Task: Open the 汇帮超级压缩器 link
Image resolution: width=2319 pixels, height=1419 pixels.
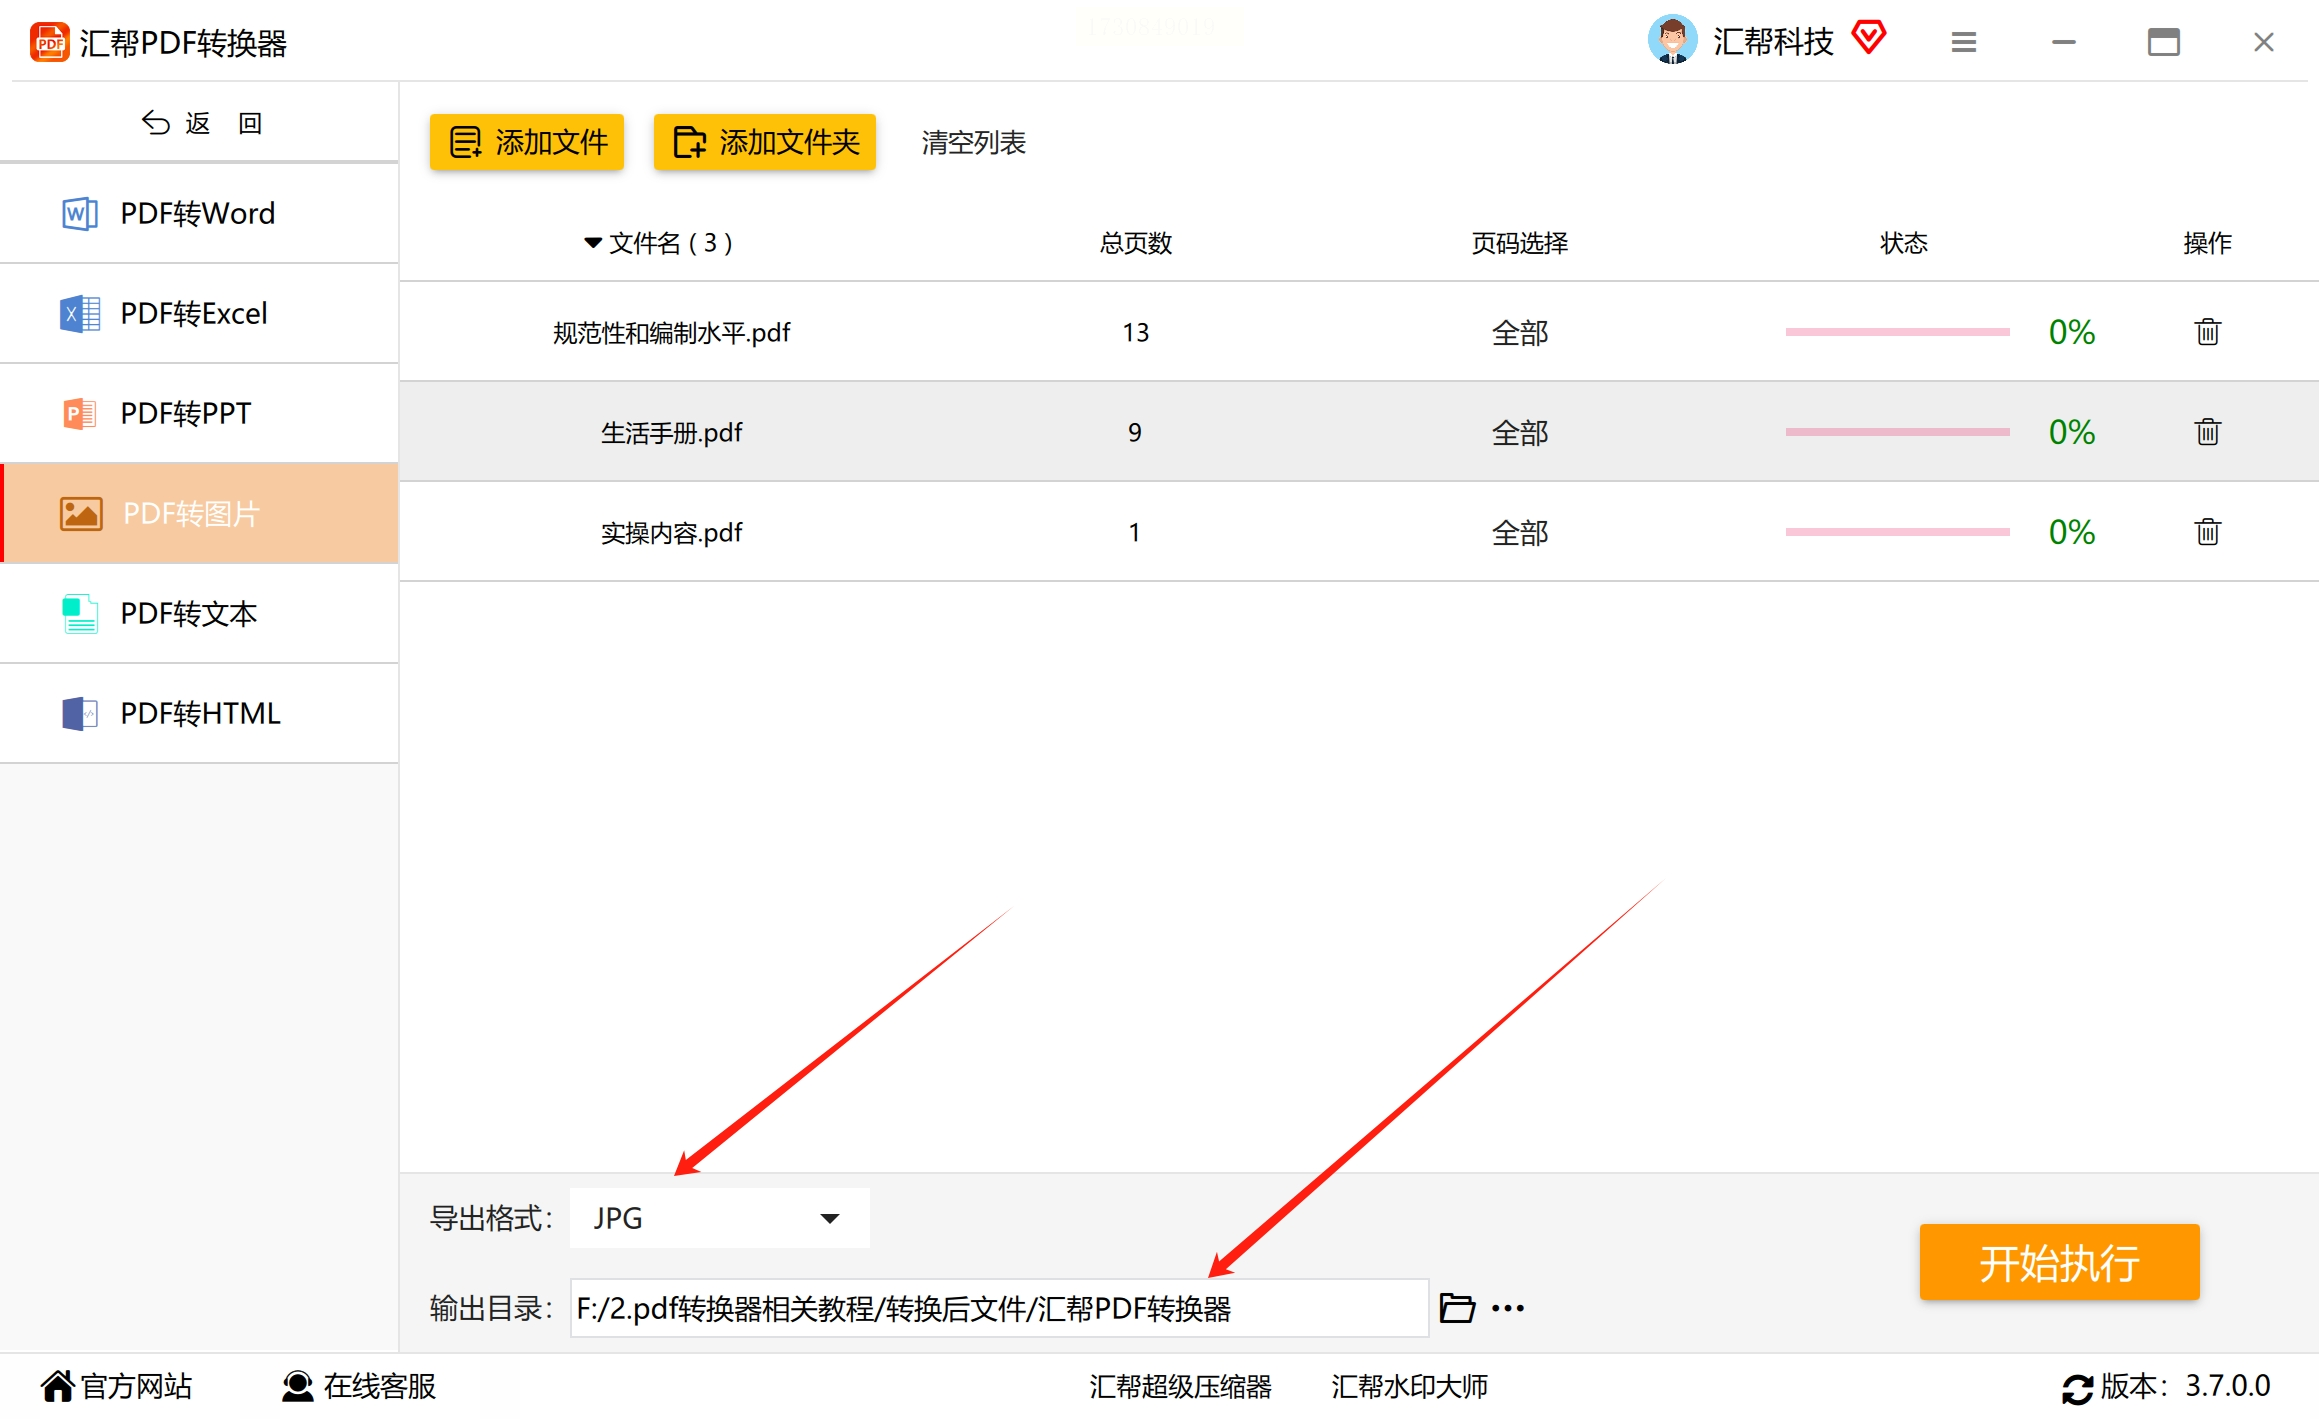Action: [1180, 1386]
